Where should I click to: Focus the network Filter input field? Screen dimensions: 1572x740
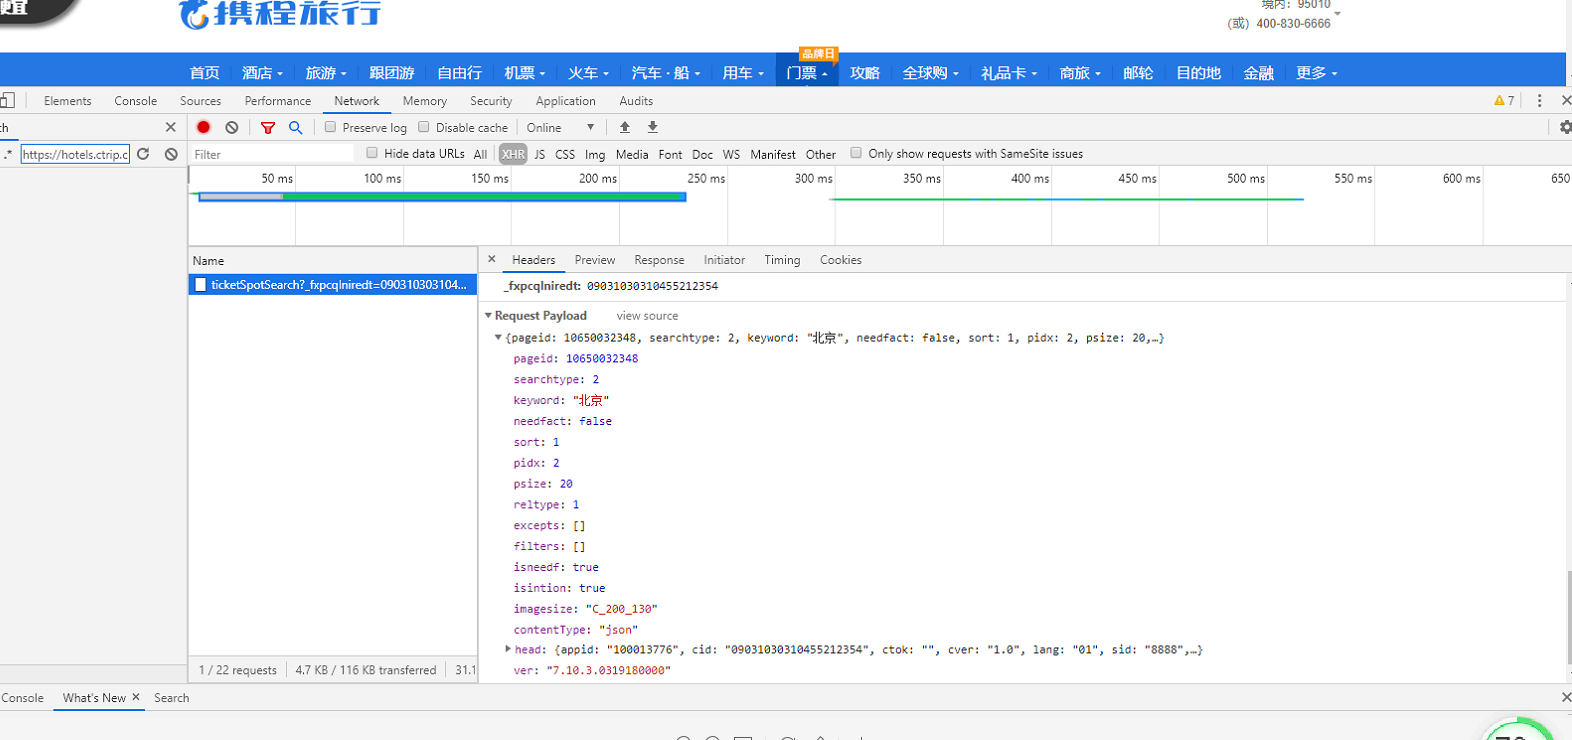(272, 154)
